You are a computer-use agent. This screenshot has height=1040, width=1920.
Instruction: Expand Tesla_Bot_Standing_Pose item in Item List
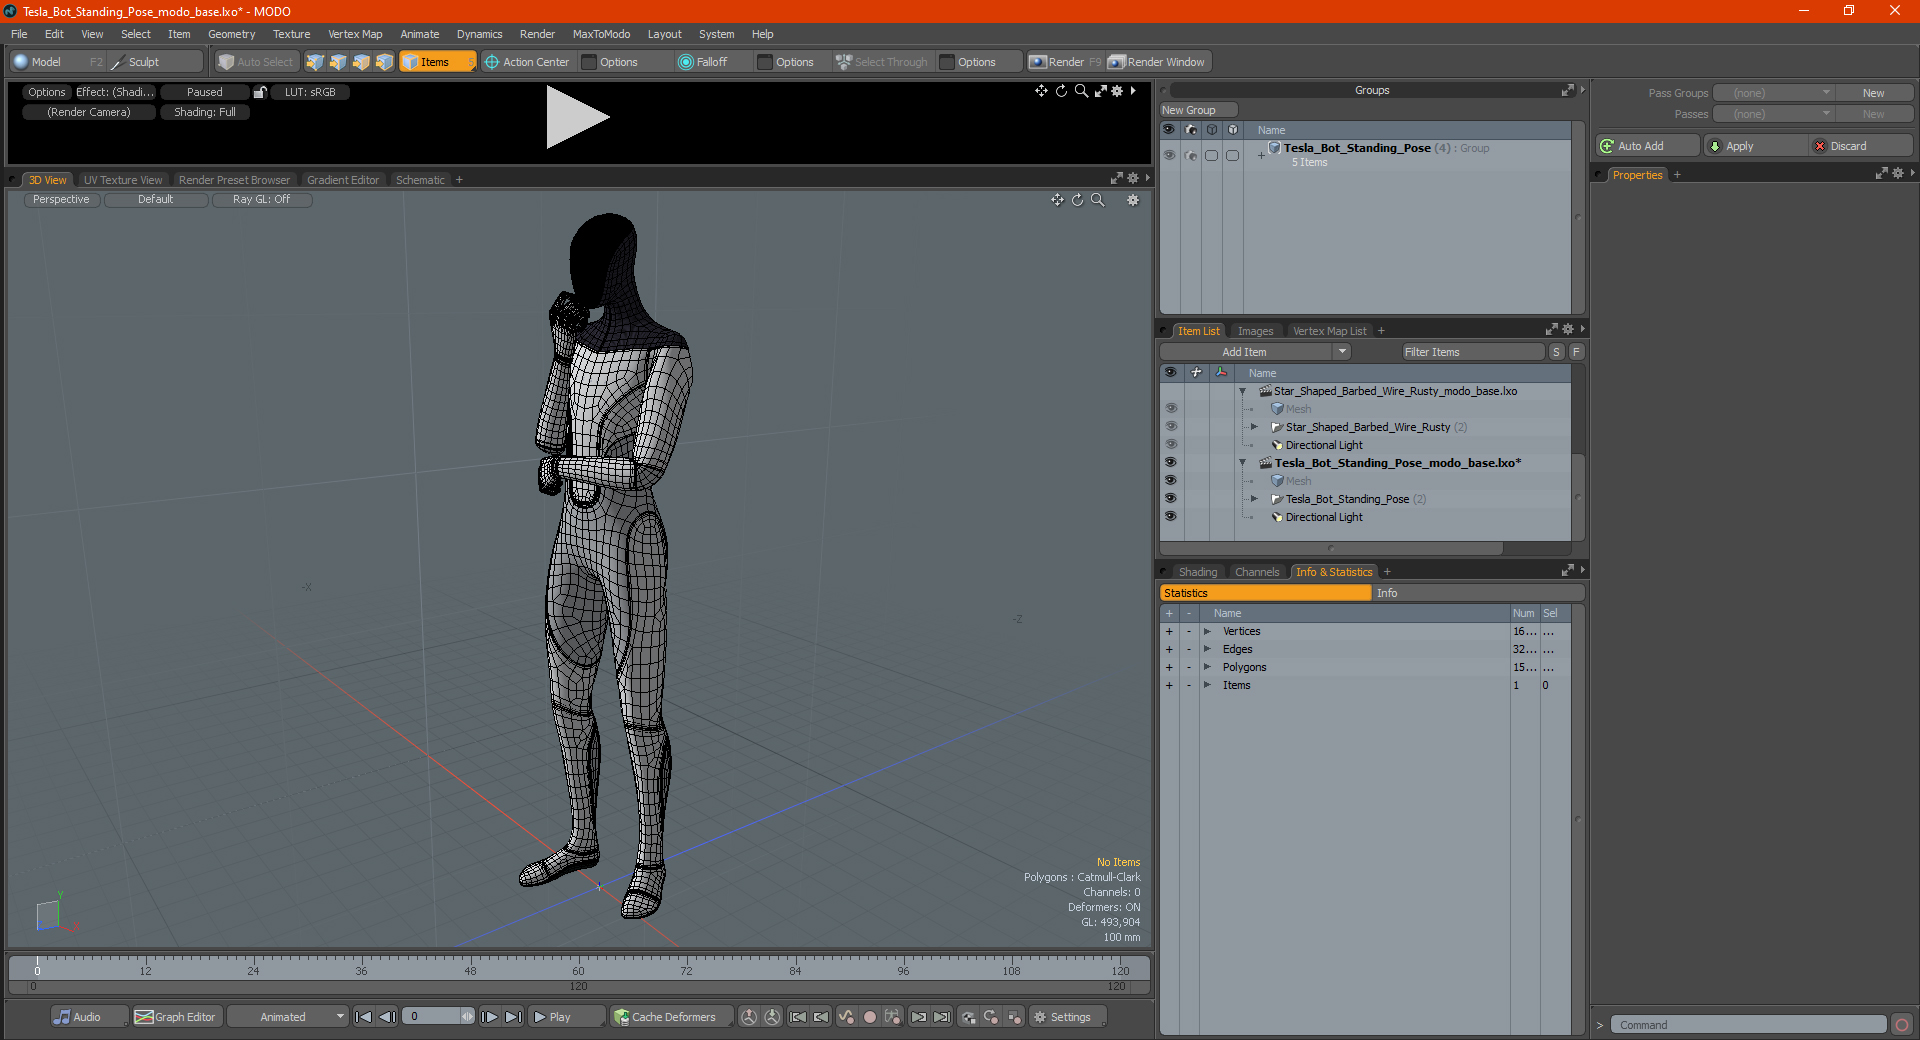(1254, 499)
